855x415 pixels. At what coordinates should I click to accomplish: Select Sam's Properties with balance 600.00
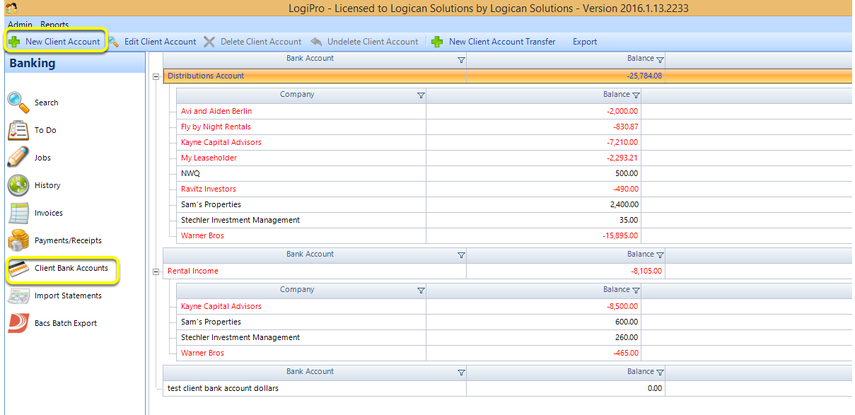[x=515, y=322]
